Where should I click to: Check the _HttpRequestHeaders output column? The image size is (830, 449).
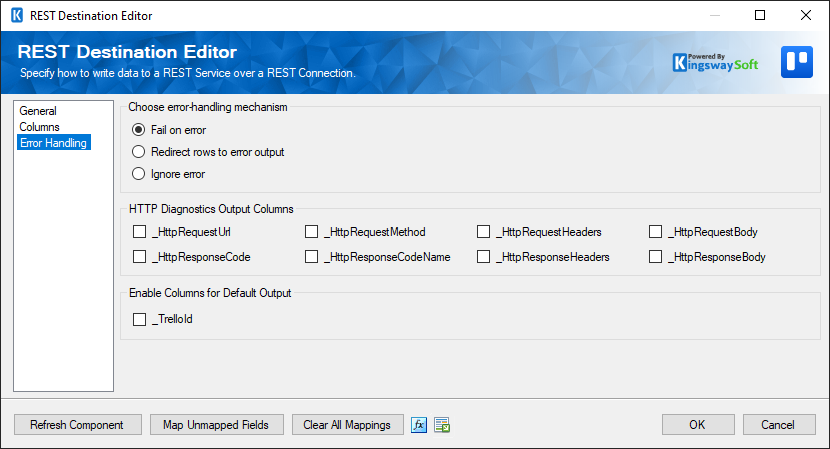(x=483, y=231)
